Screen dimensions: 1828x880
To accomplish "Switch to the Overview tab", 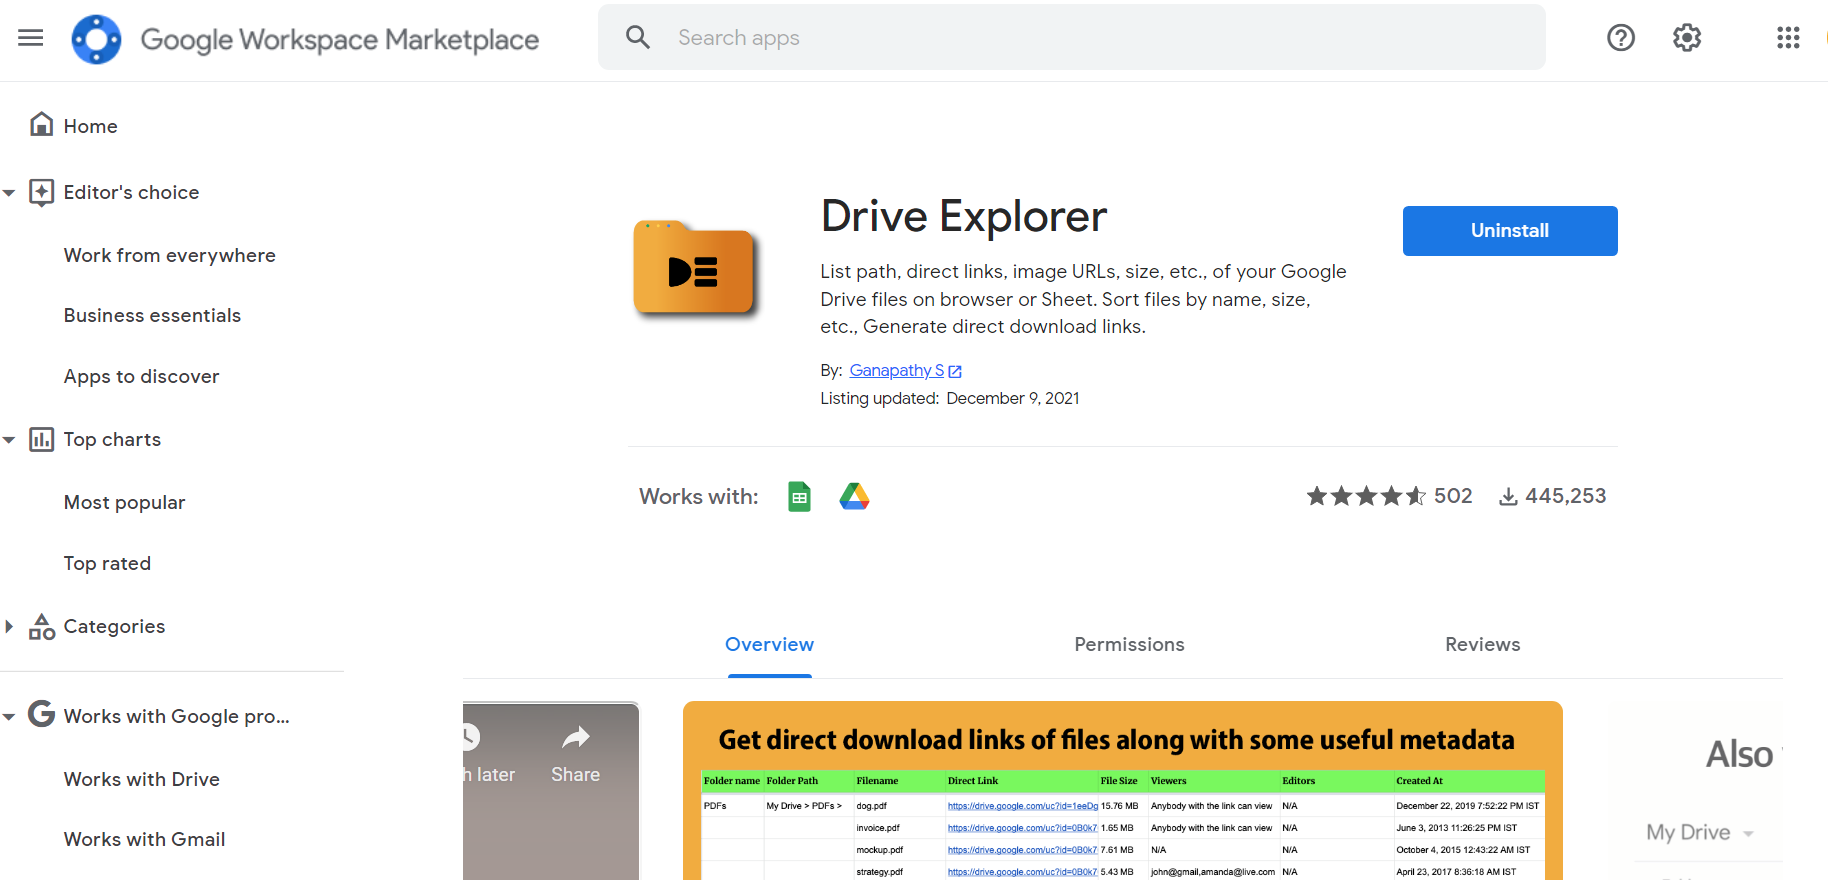I will [770, 645].
